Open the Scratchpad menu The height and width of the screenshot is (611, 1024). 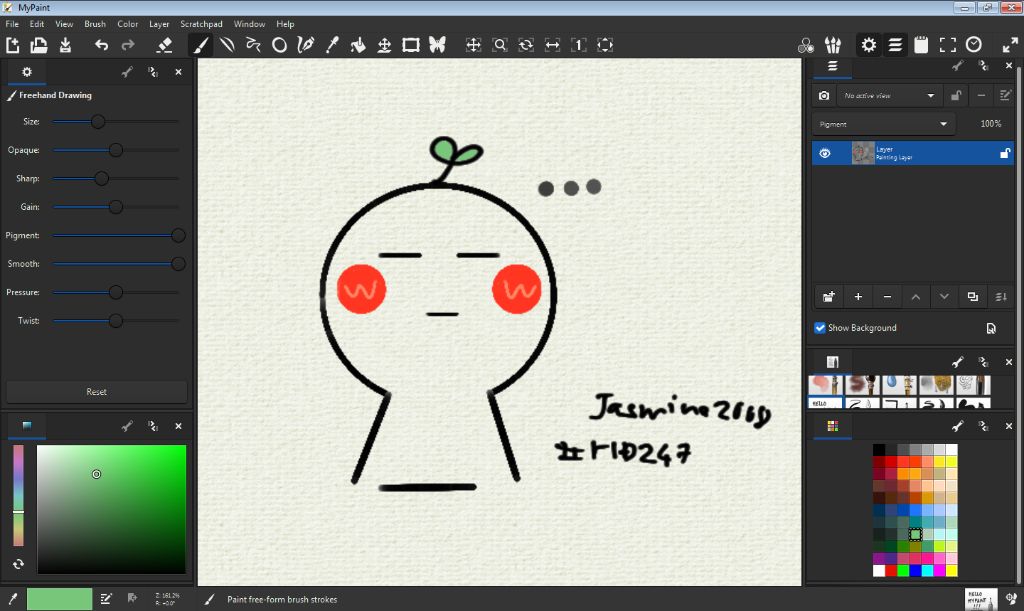point(201,24)
